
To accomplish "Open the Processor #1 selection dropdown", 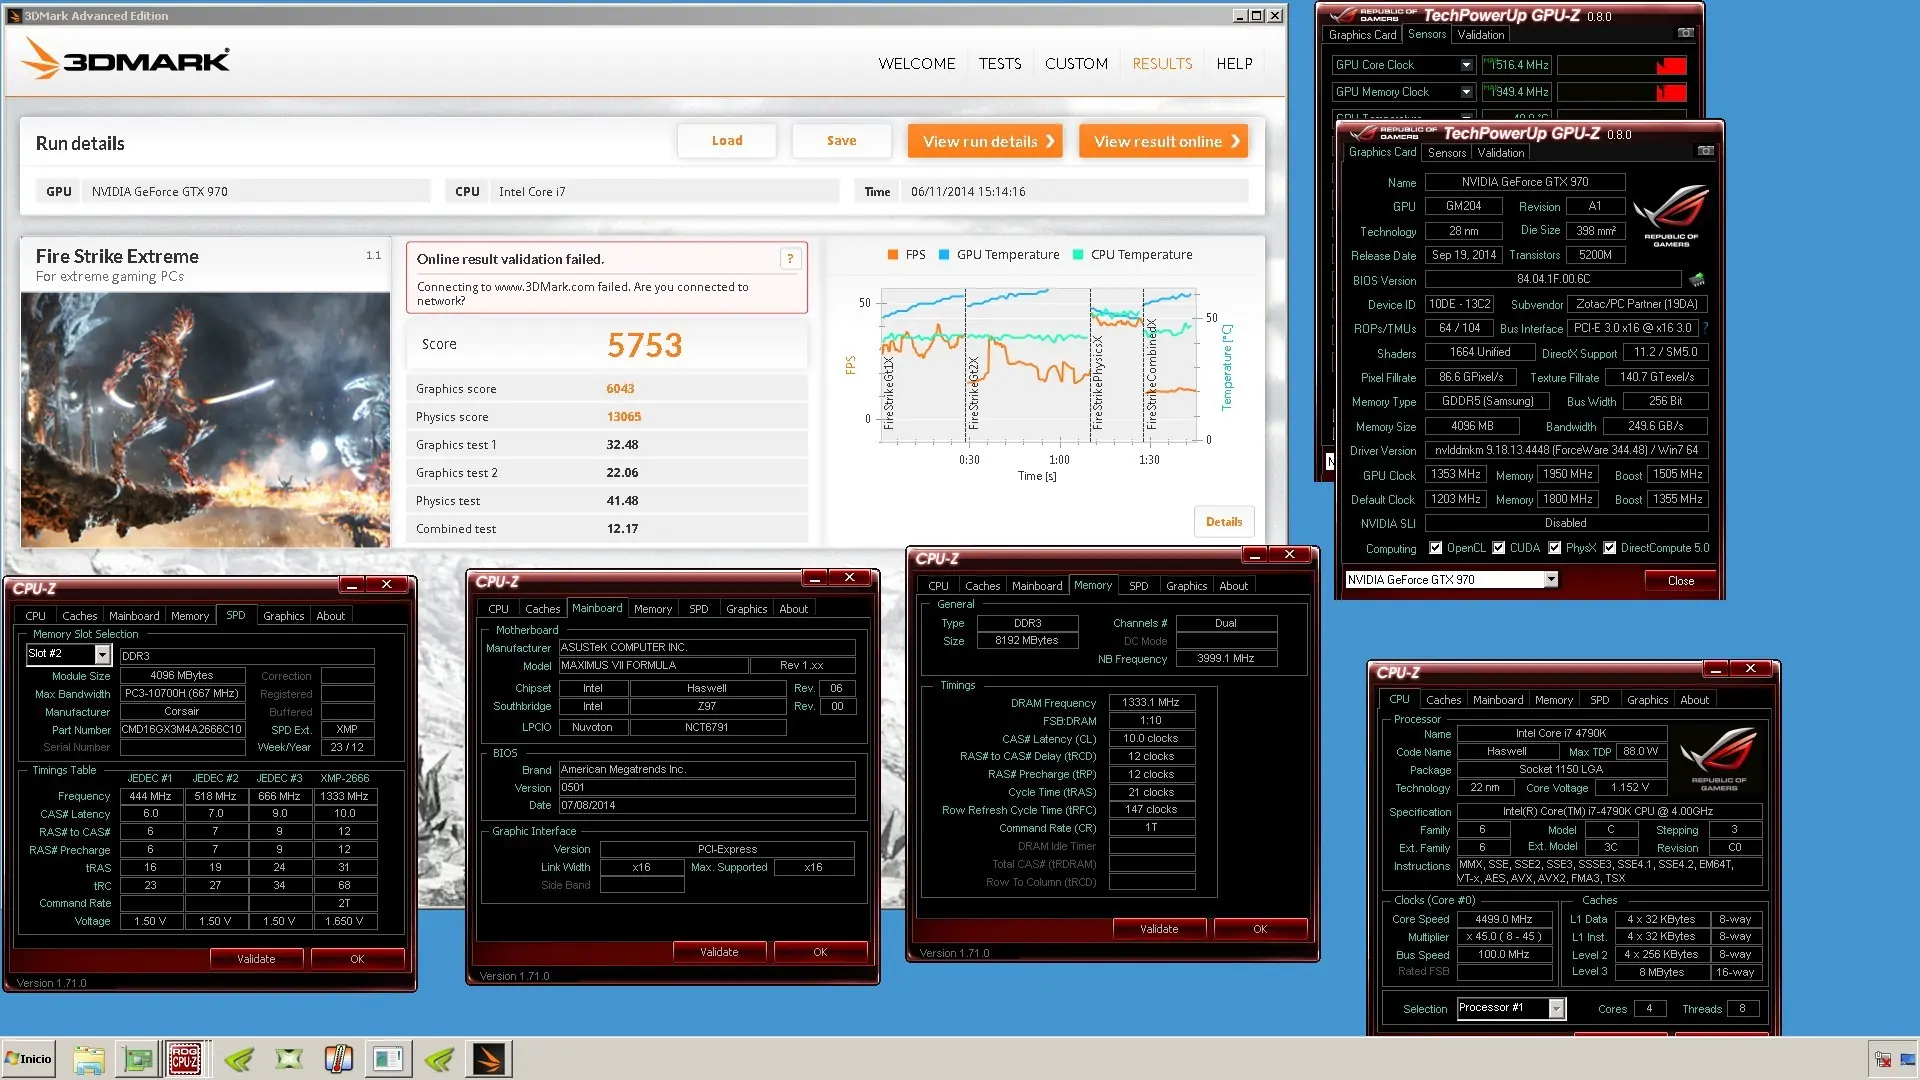I will tap(1557, 1008).
